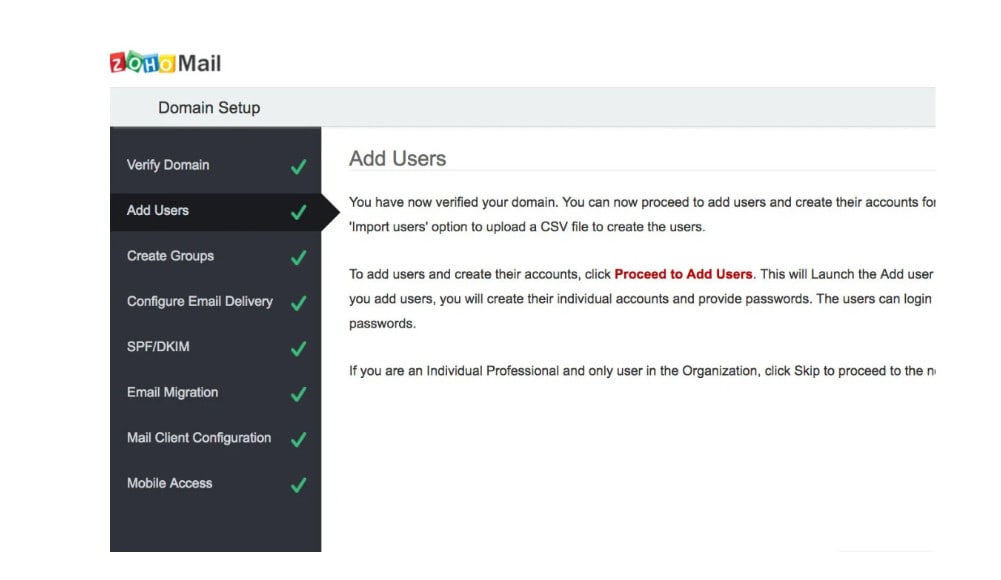Click the Mobile Access checkmark icon
The width and height of the screenshot is (1001, 580).
[x=298, y=484]
